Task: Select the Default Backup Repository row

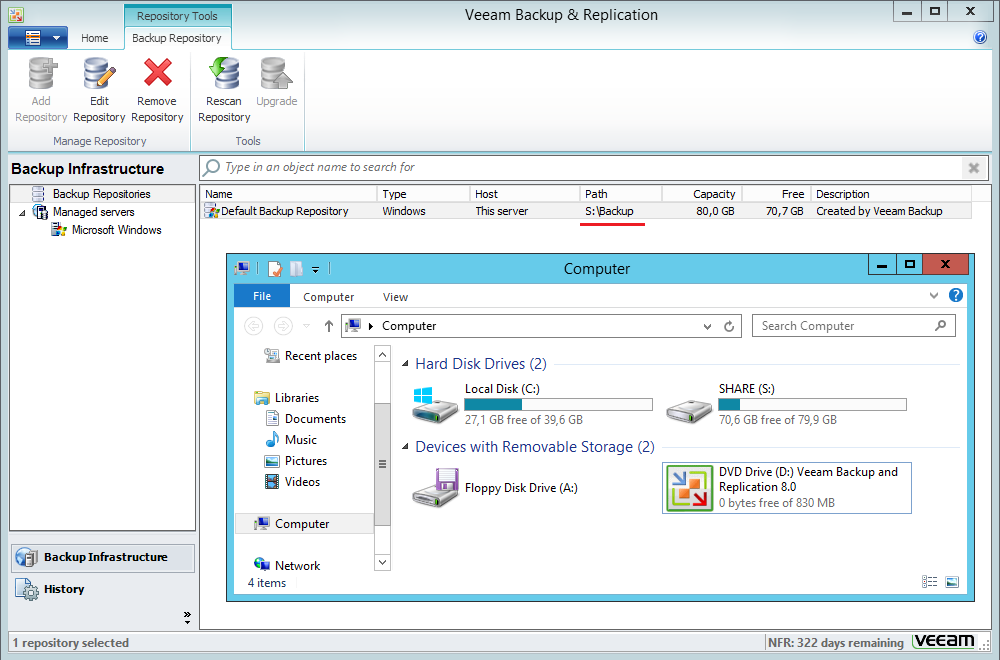Action: pos(586,211)
